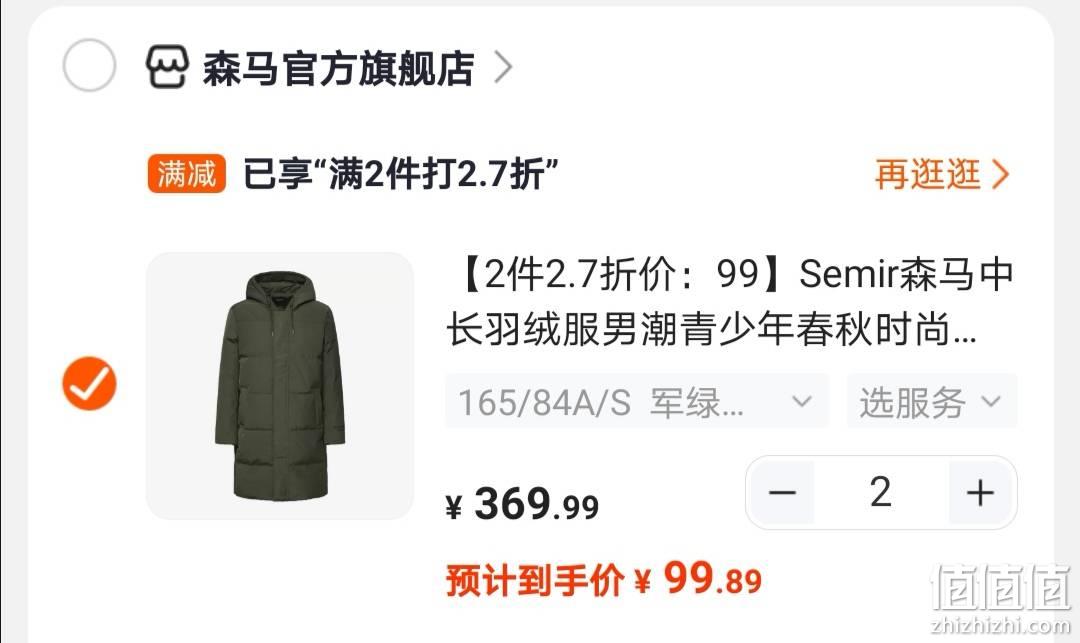Select the 森马官方旗舰店 store checkbox
The width and height of the screenshot is (1080, 643).
(89, 65)
